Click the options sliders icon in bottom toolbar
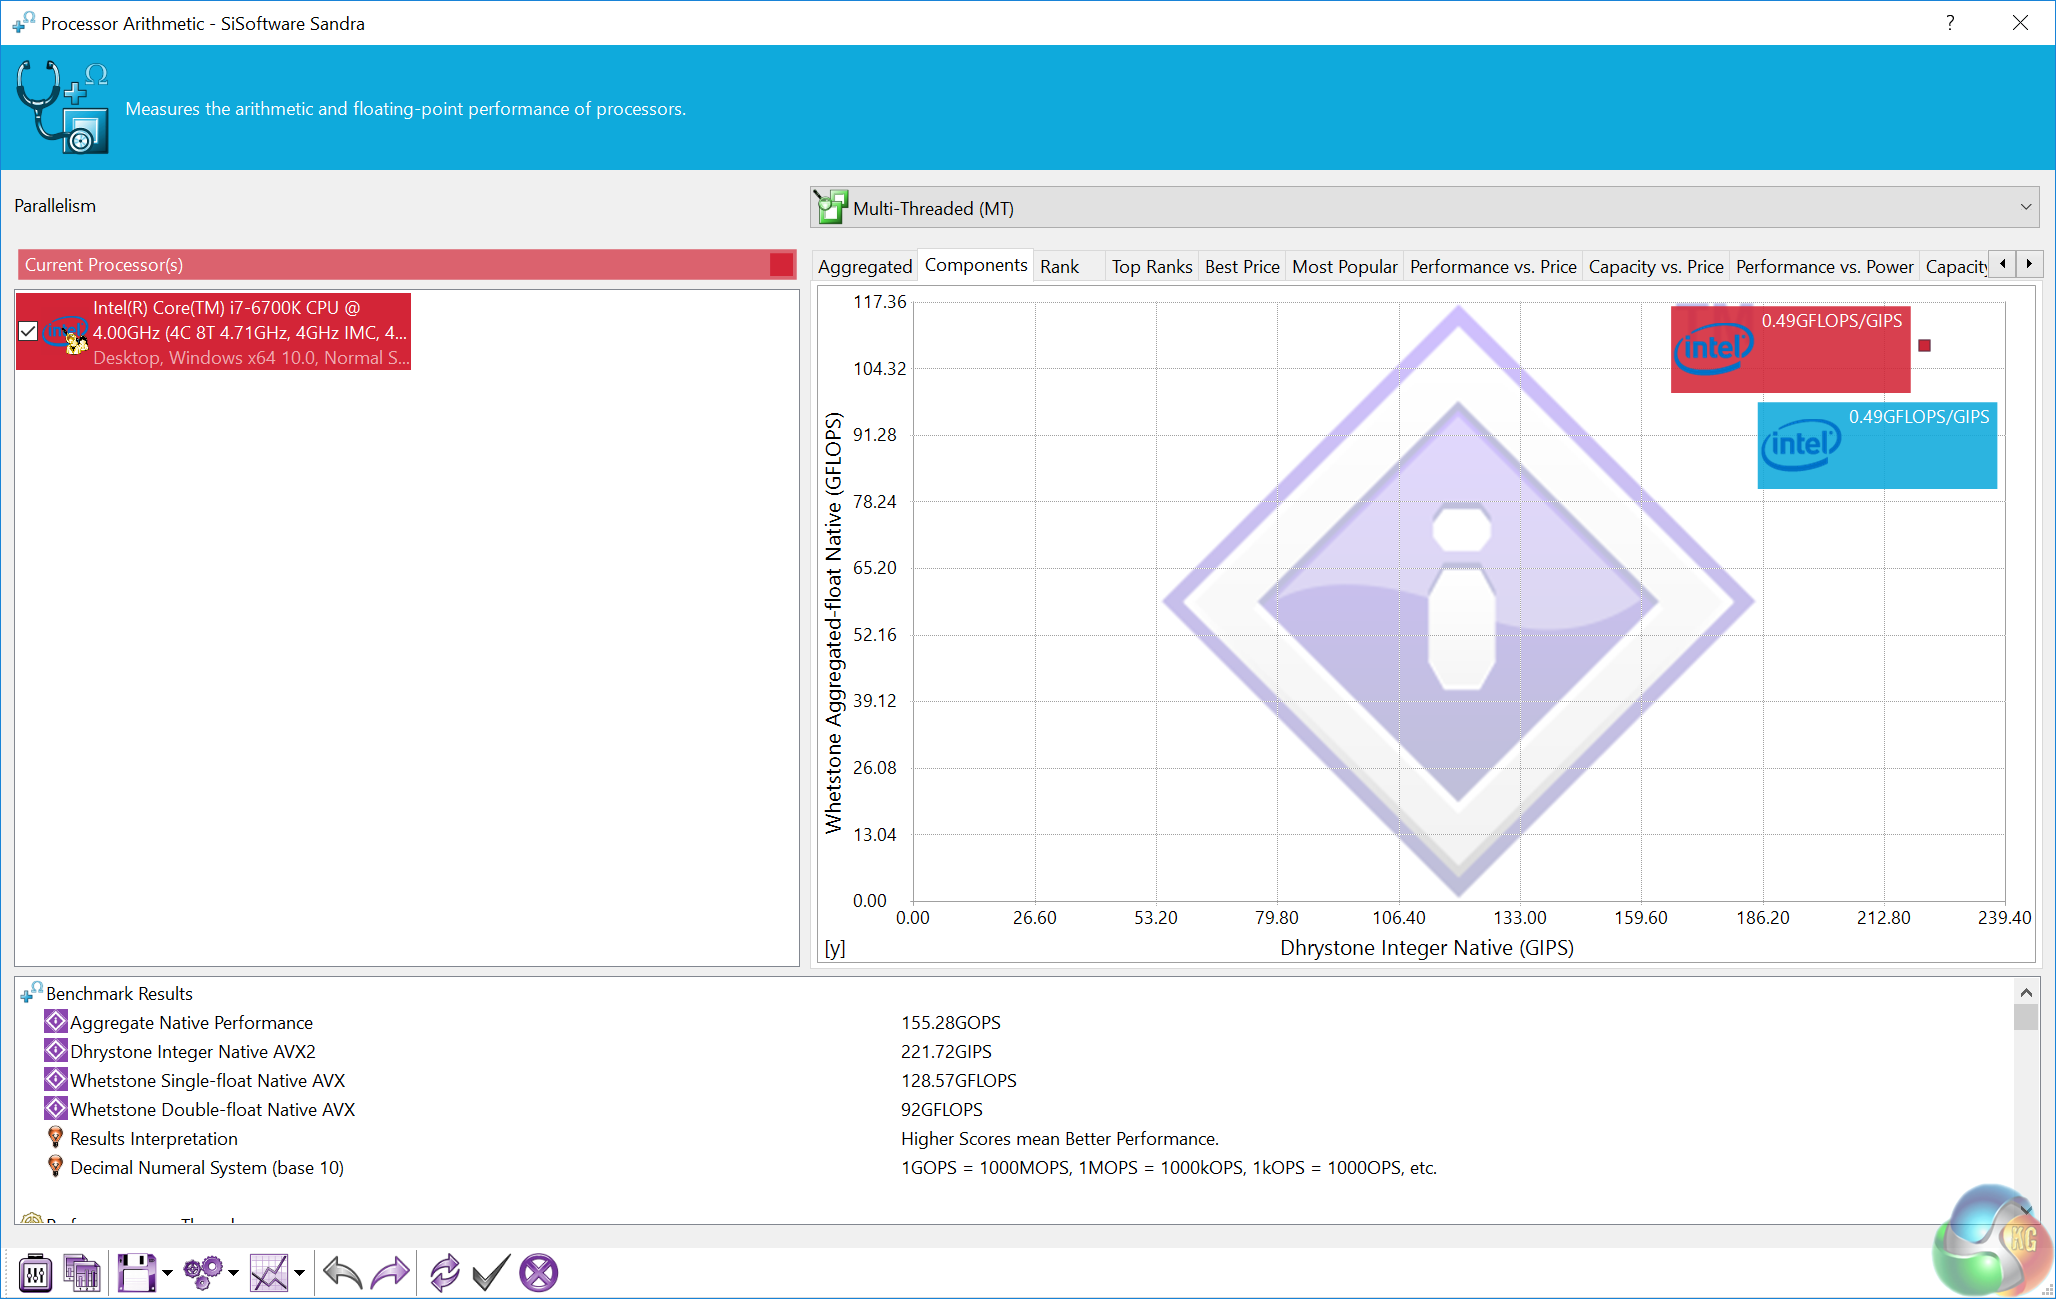The height and width of the screenshot is (1299, 2056). click(x=35, y=1273)
